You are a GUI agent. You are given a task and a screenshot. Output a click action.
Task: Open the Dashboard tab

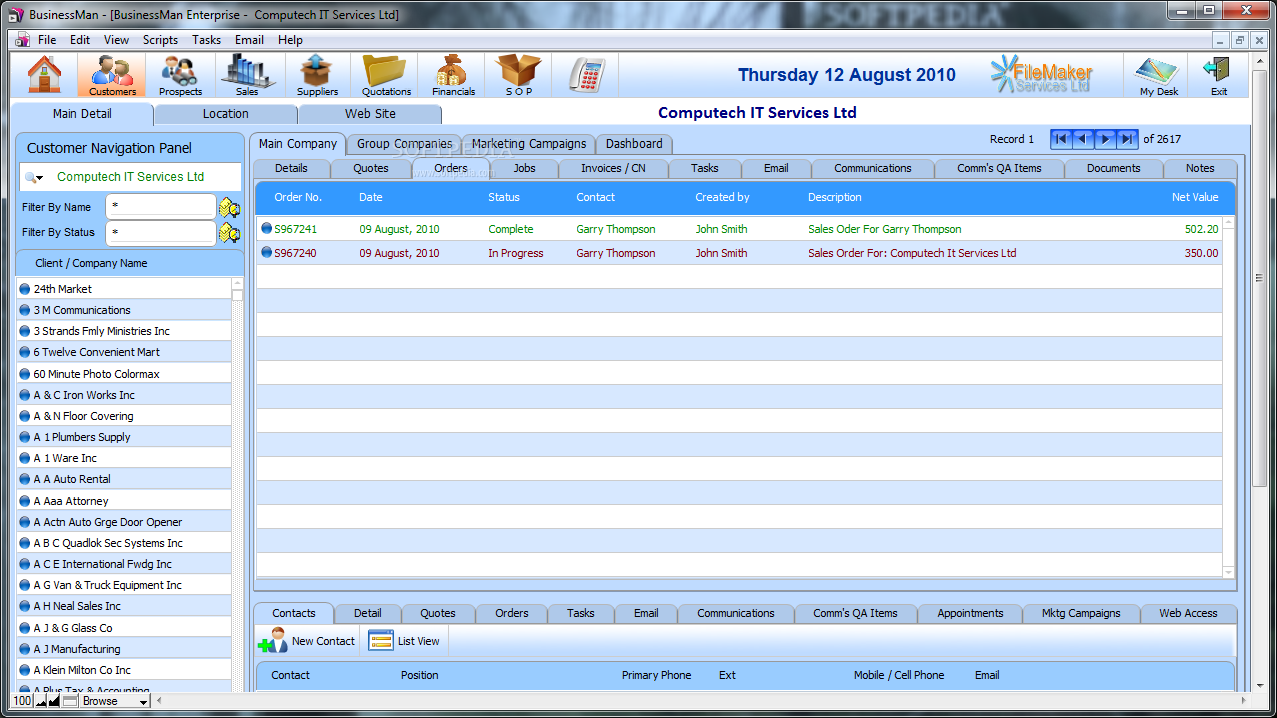coord(634,144)
